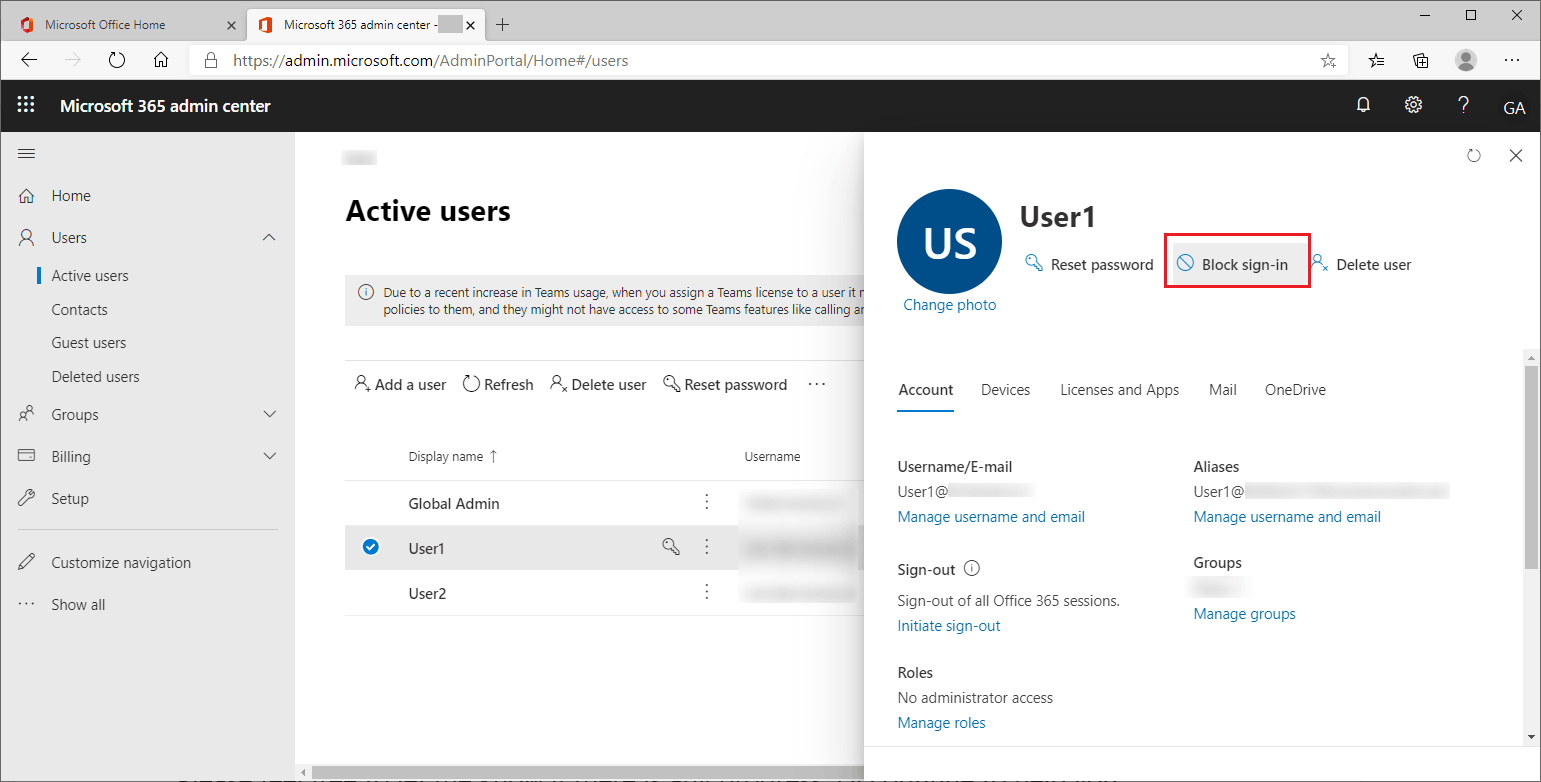
Task: Open the help question mark icon
Action: tap(1463, 104)
